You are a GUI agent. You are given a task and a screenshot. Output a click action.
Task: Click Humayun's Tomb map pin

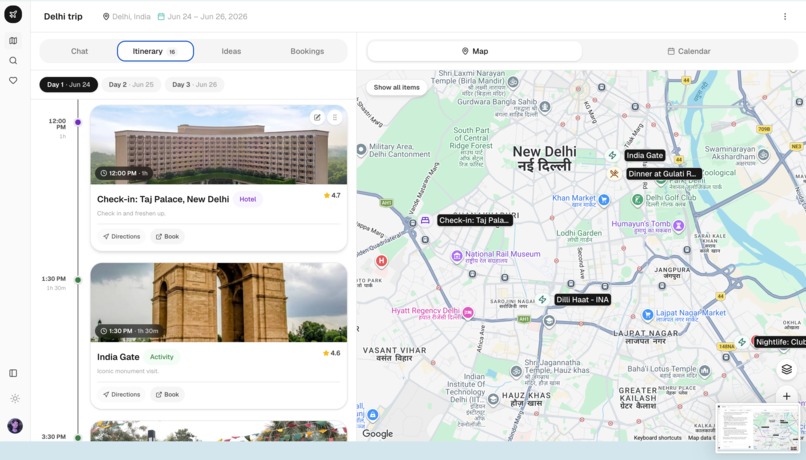pyautogui.click(x=679, y=226)
